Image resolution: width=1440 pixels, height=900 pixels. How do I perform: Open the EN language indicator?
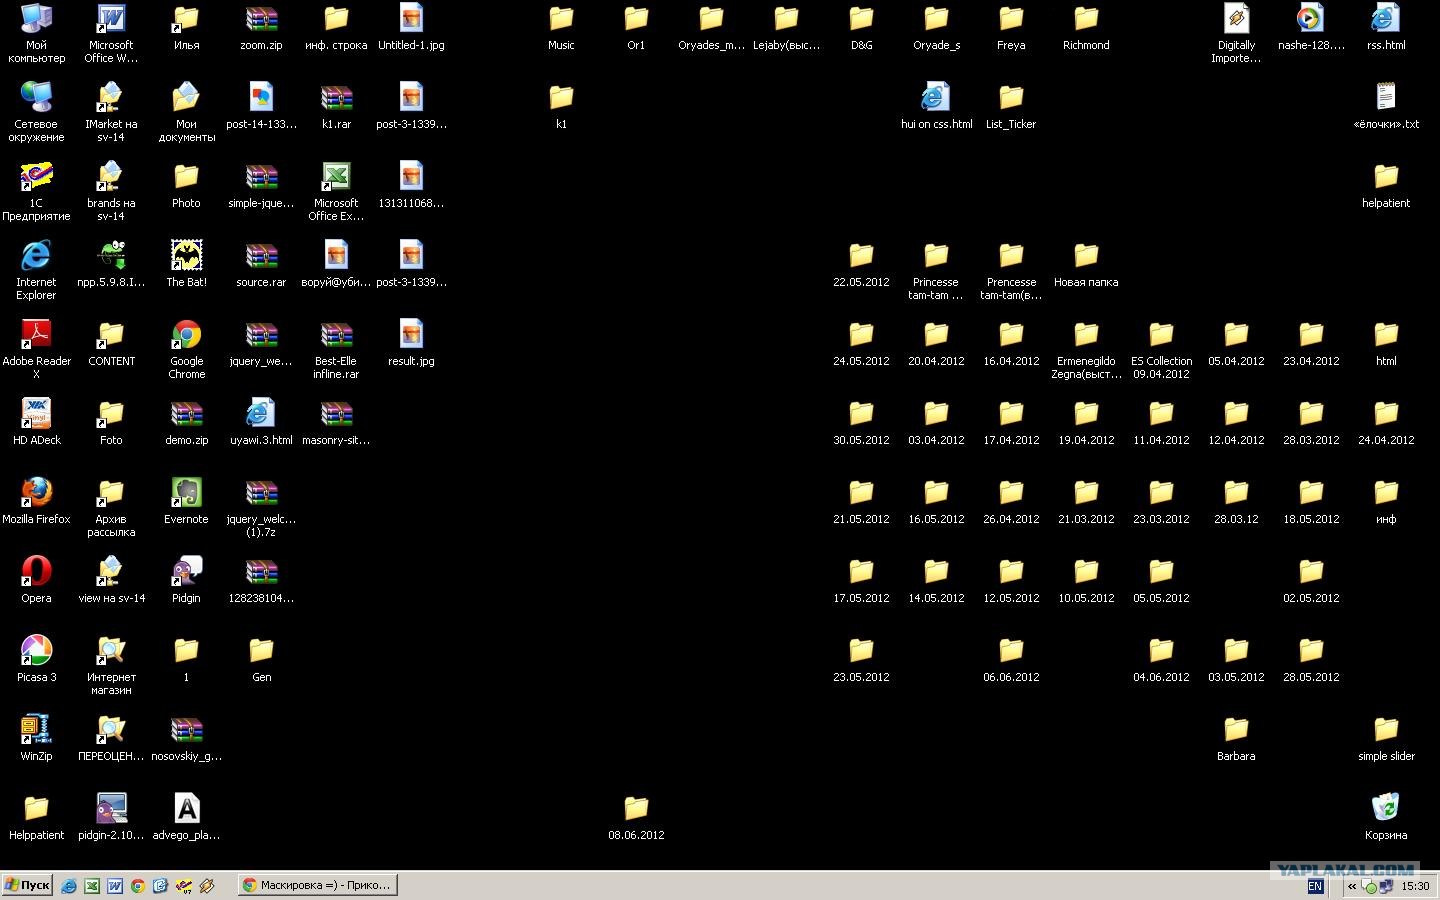point(1315,886)
